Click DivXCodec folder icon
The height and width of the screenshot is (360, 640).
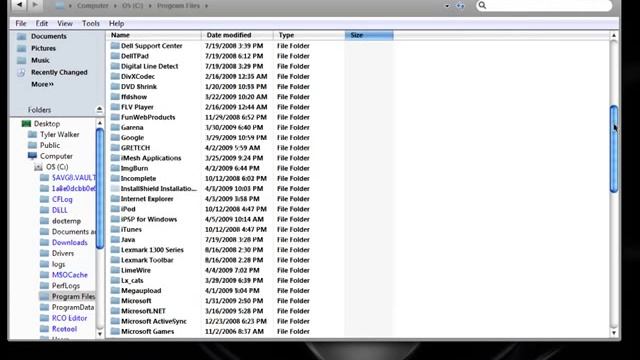click(115, 76)
